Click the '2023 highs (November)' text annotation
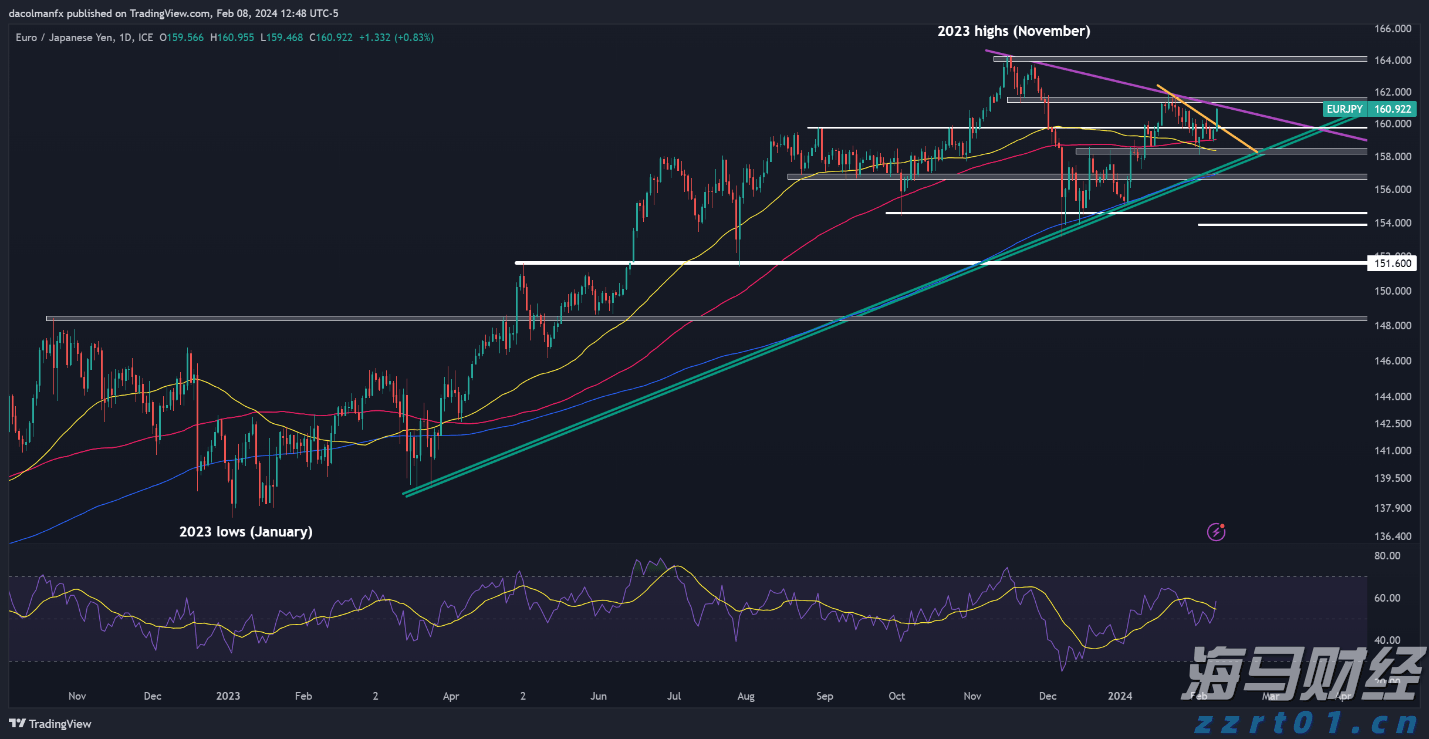This screenshot has height=739, width=1429. point(1013,32)
